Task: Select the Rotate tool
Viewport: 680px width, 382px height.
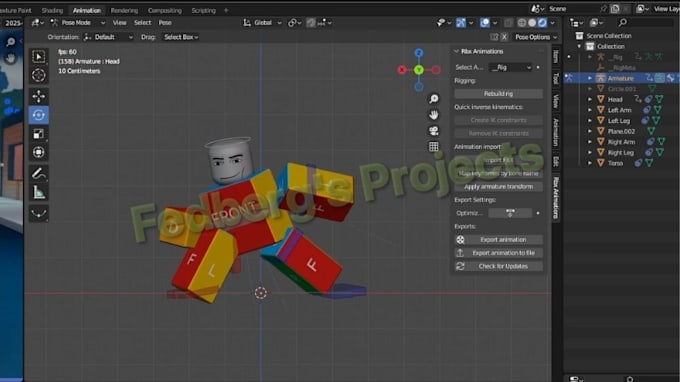Action: pyautogui.click(x=39, y=115)
